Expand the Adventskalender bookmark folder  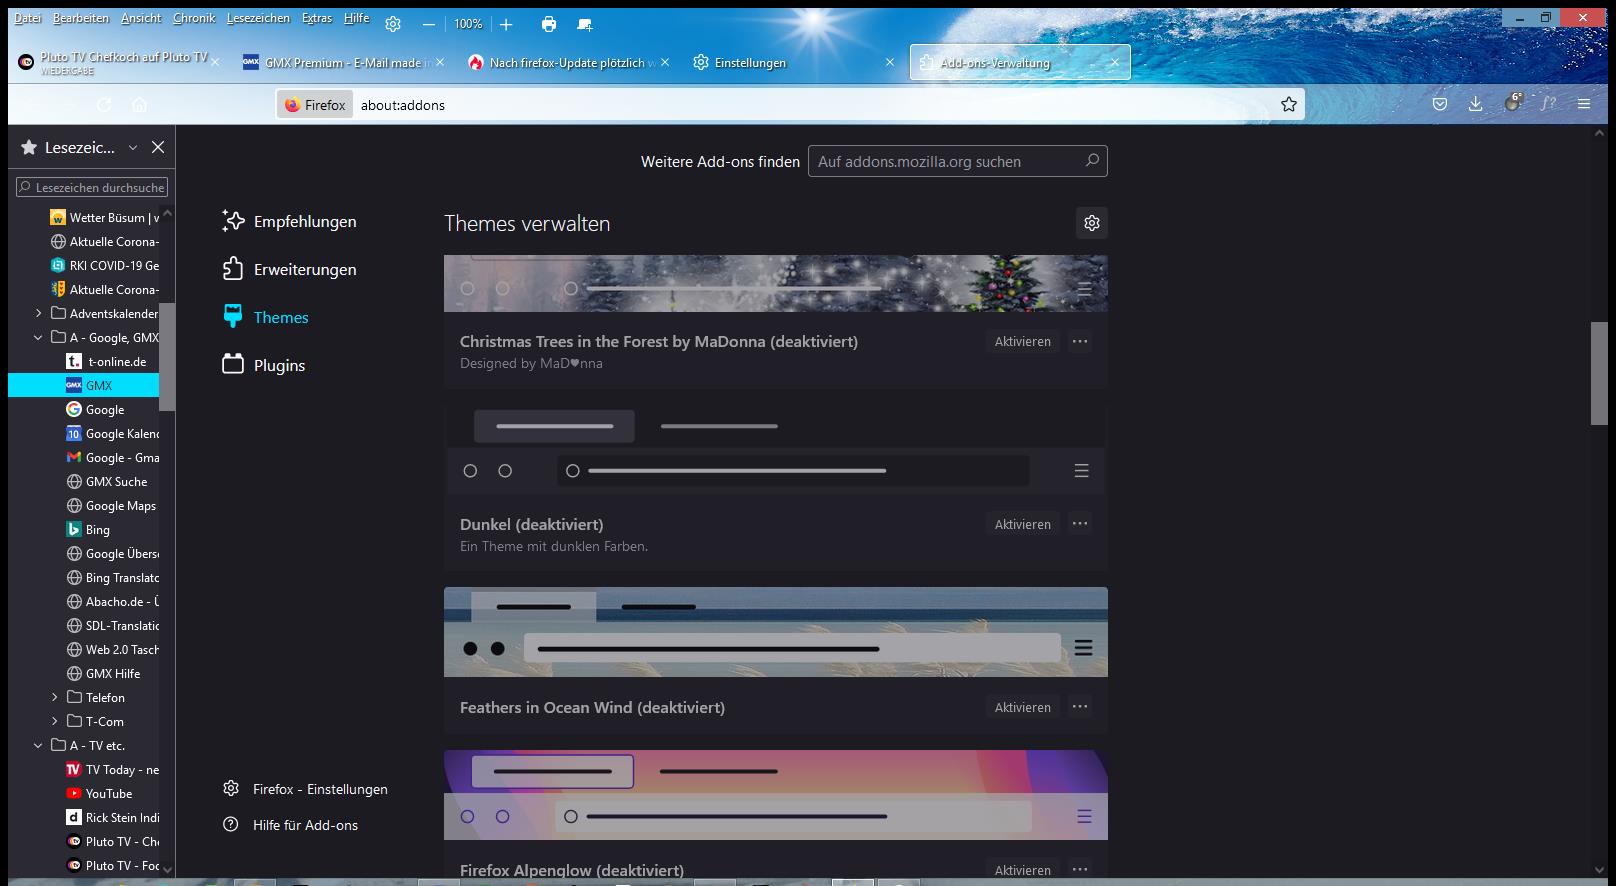39,313
